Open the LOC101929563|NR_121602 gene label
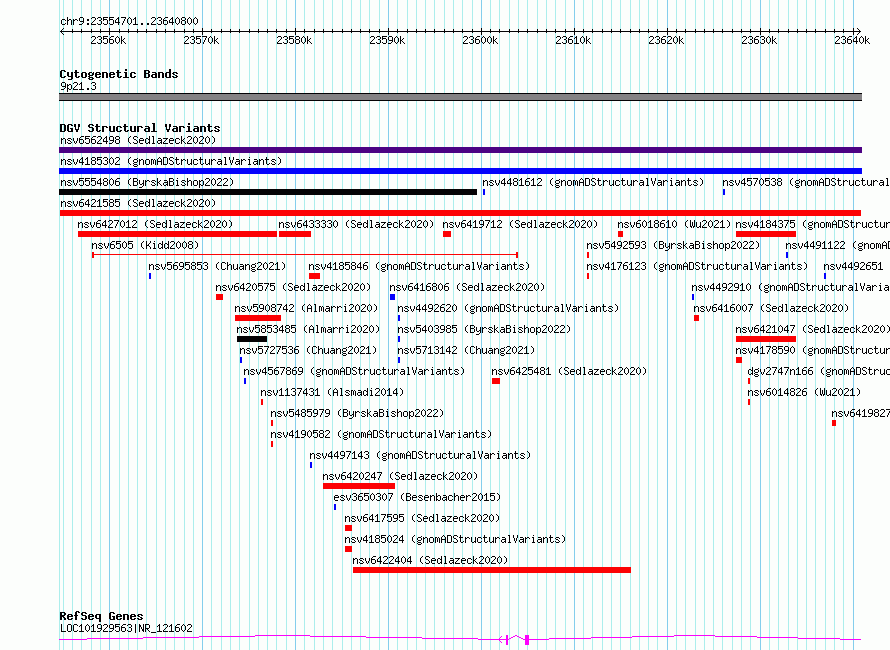This screenshot has height=650, width=890. point(126,628)
